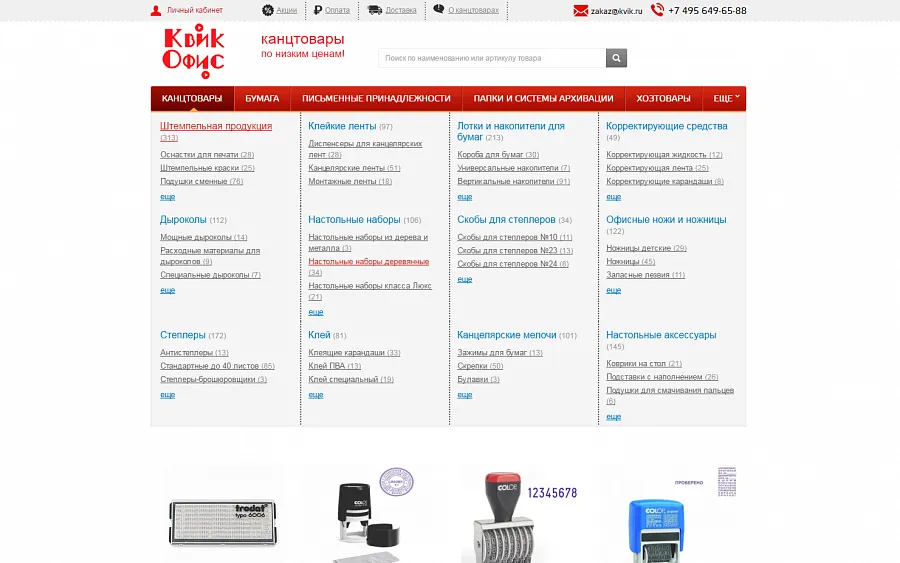
Task: Click the magnifier search button
Action: [616, 58]
